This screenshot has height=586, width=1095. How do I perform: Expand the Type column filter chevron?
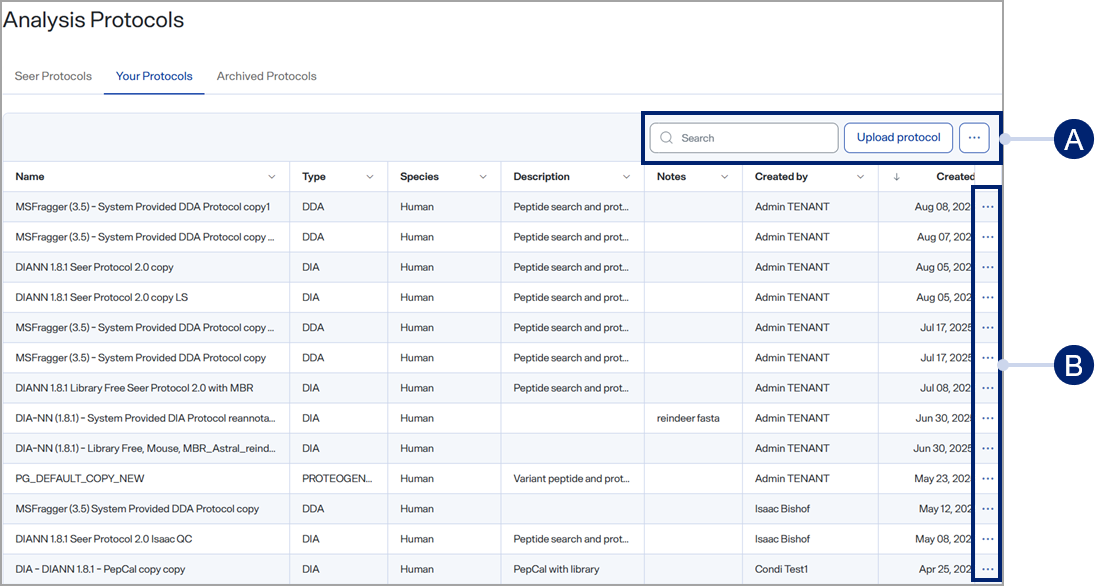(x=369, y=177)
